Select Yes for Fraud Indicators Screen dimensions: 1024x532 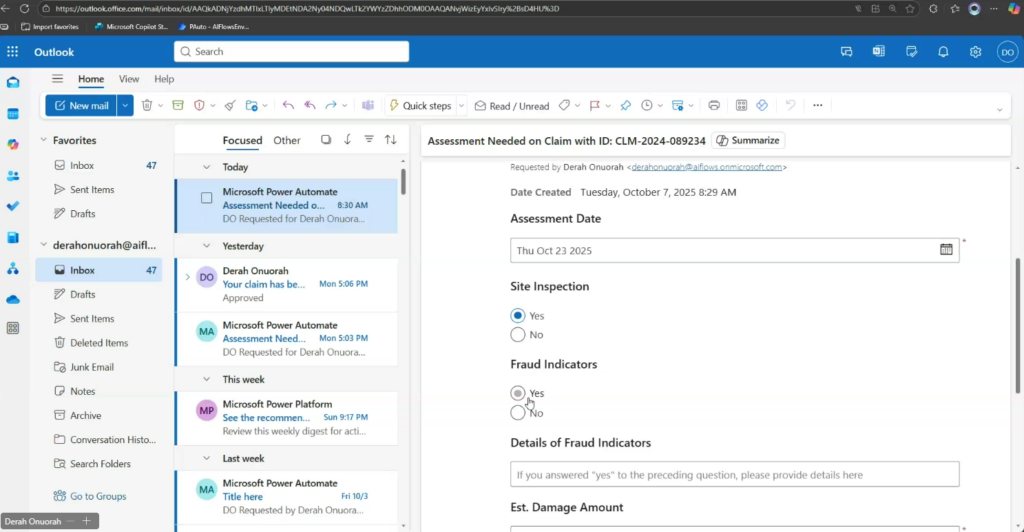coord(518,393)
